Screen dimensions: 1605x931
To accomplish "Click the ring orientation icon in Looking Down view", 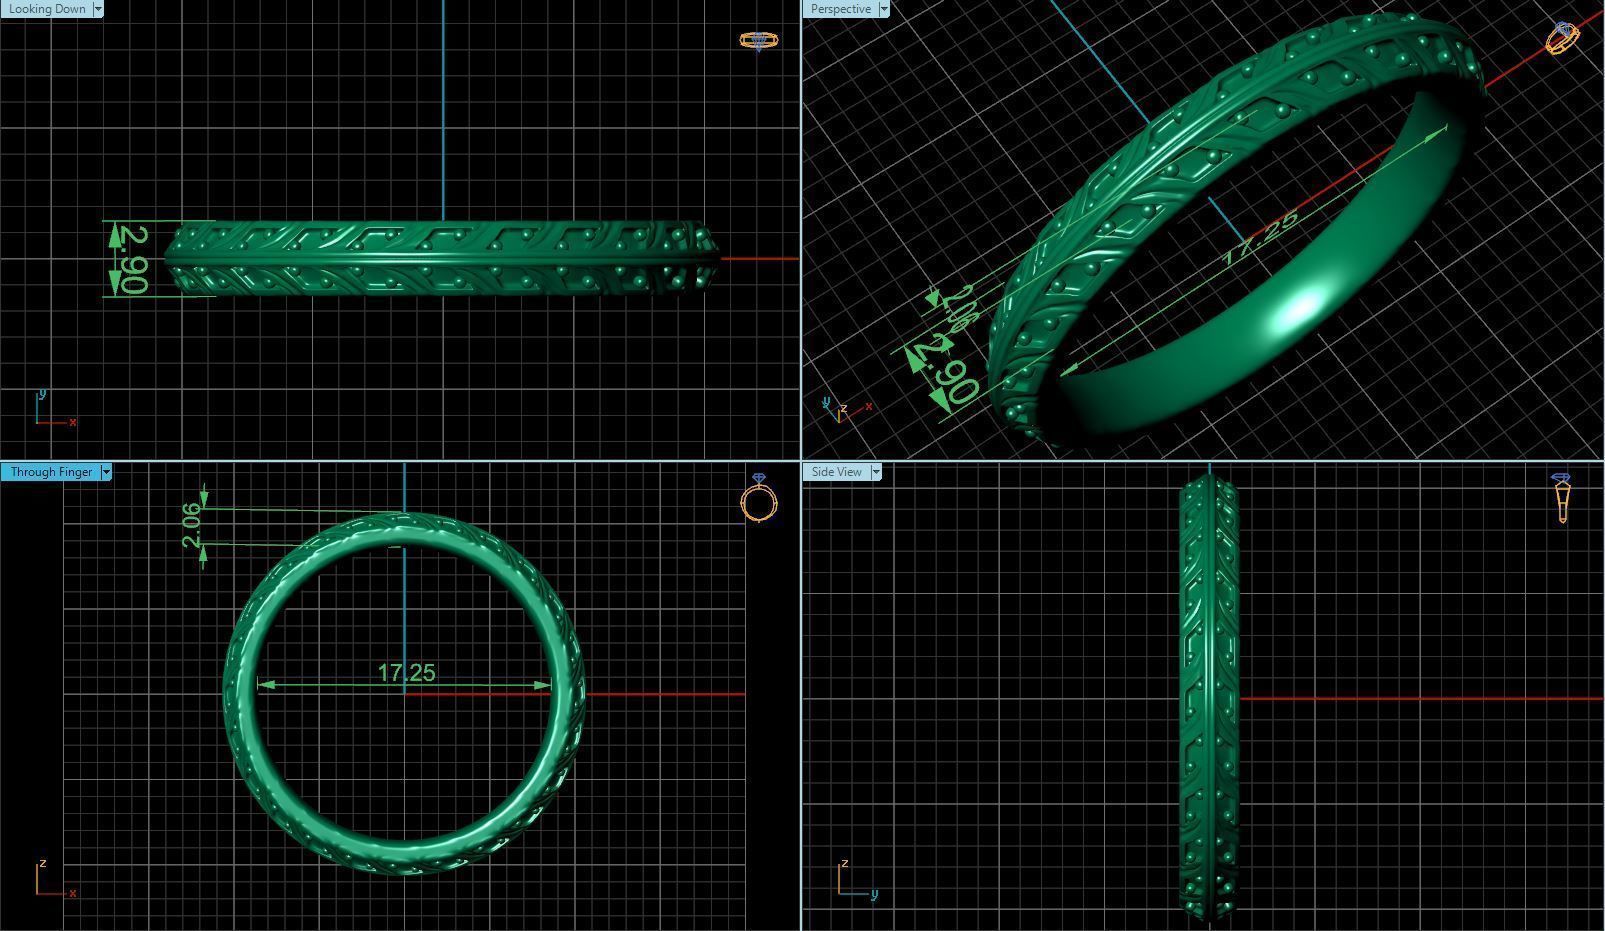I will pyautogui.click(x=759, y=40).
